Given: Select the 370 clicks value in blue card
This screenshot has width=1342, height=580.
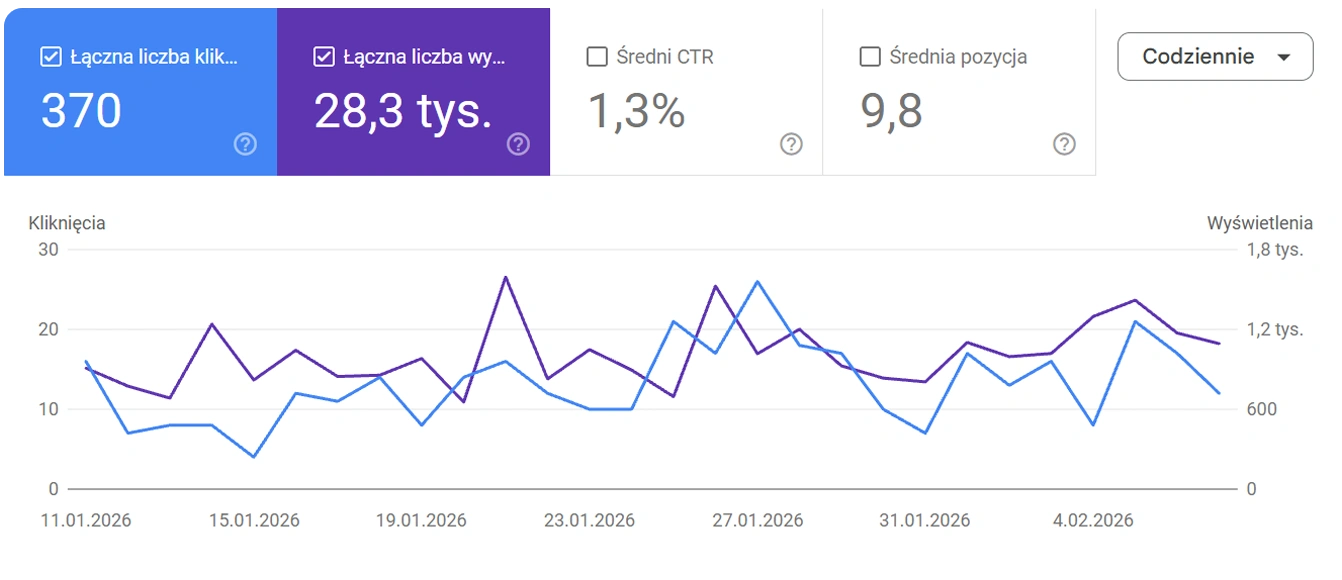Looking at the screenshot, I should (x=81, y=110).
